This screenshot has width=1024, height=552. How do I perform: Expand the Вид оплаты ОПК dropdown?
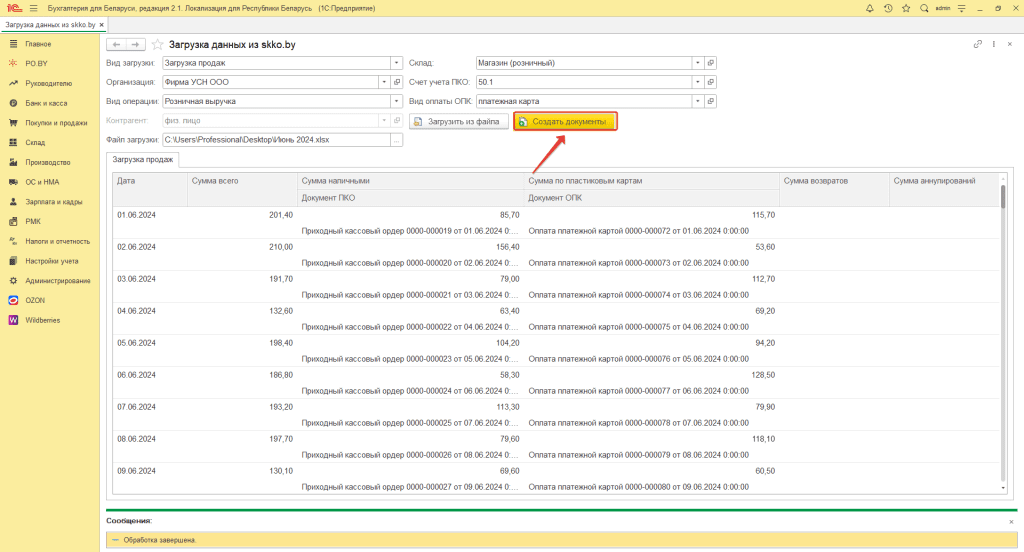pyautogui.click(x=698, y=101)
